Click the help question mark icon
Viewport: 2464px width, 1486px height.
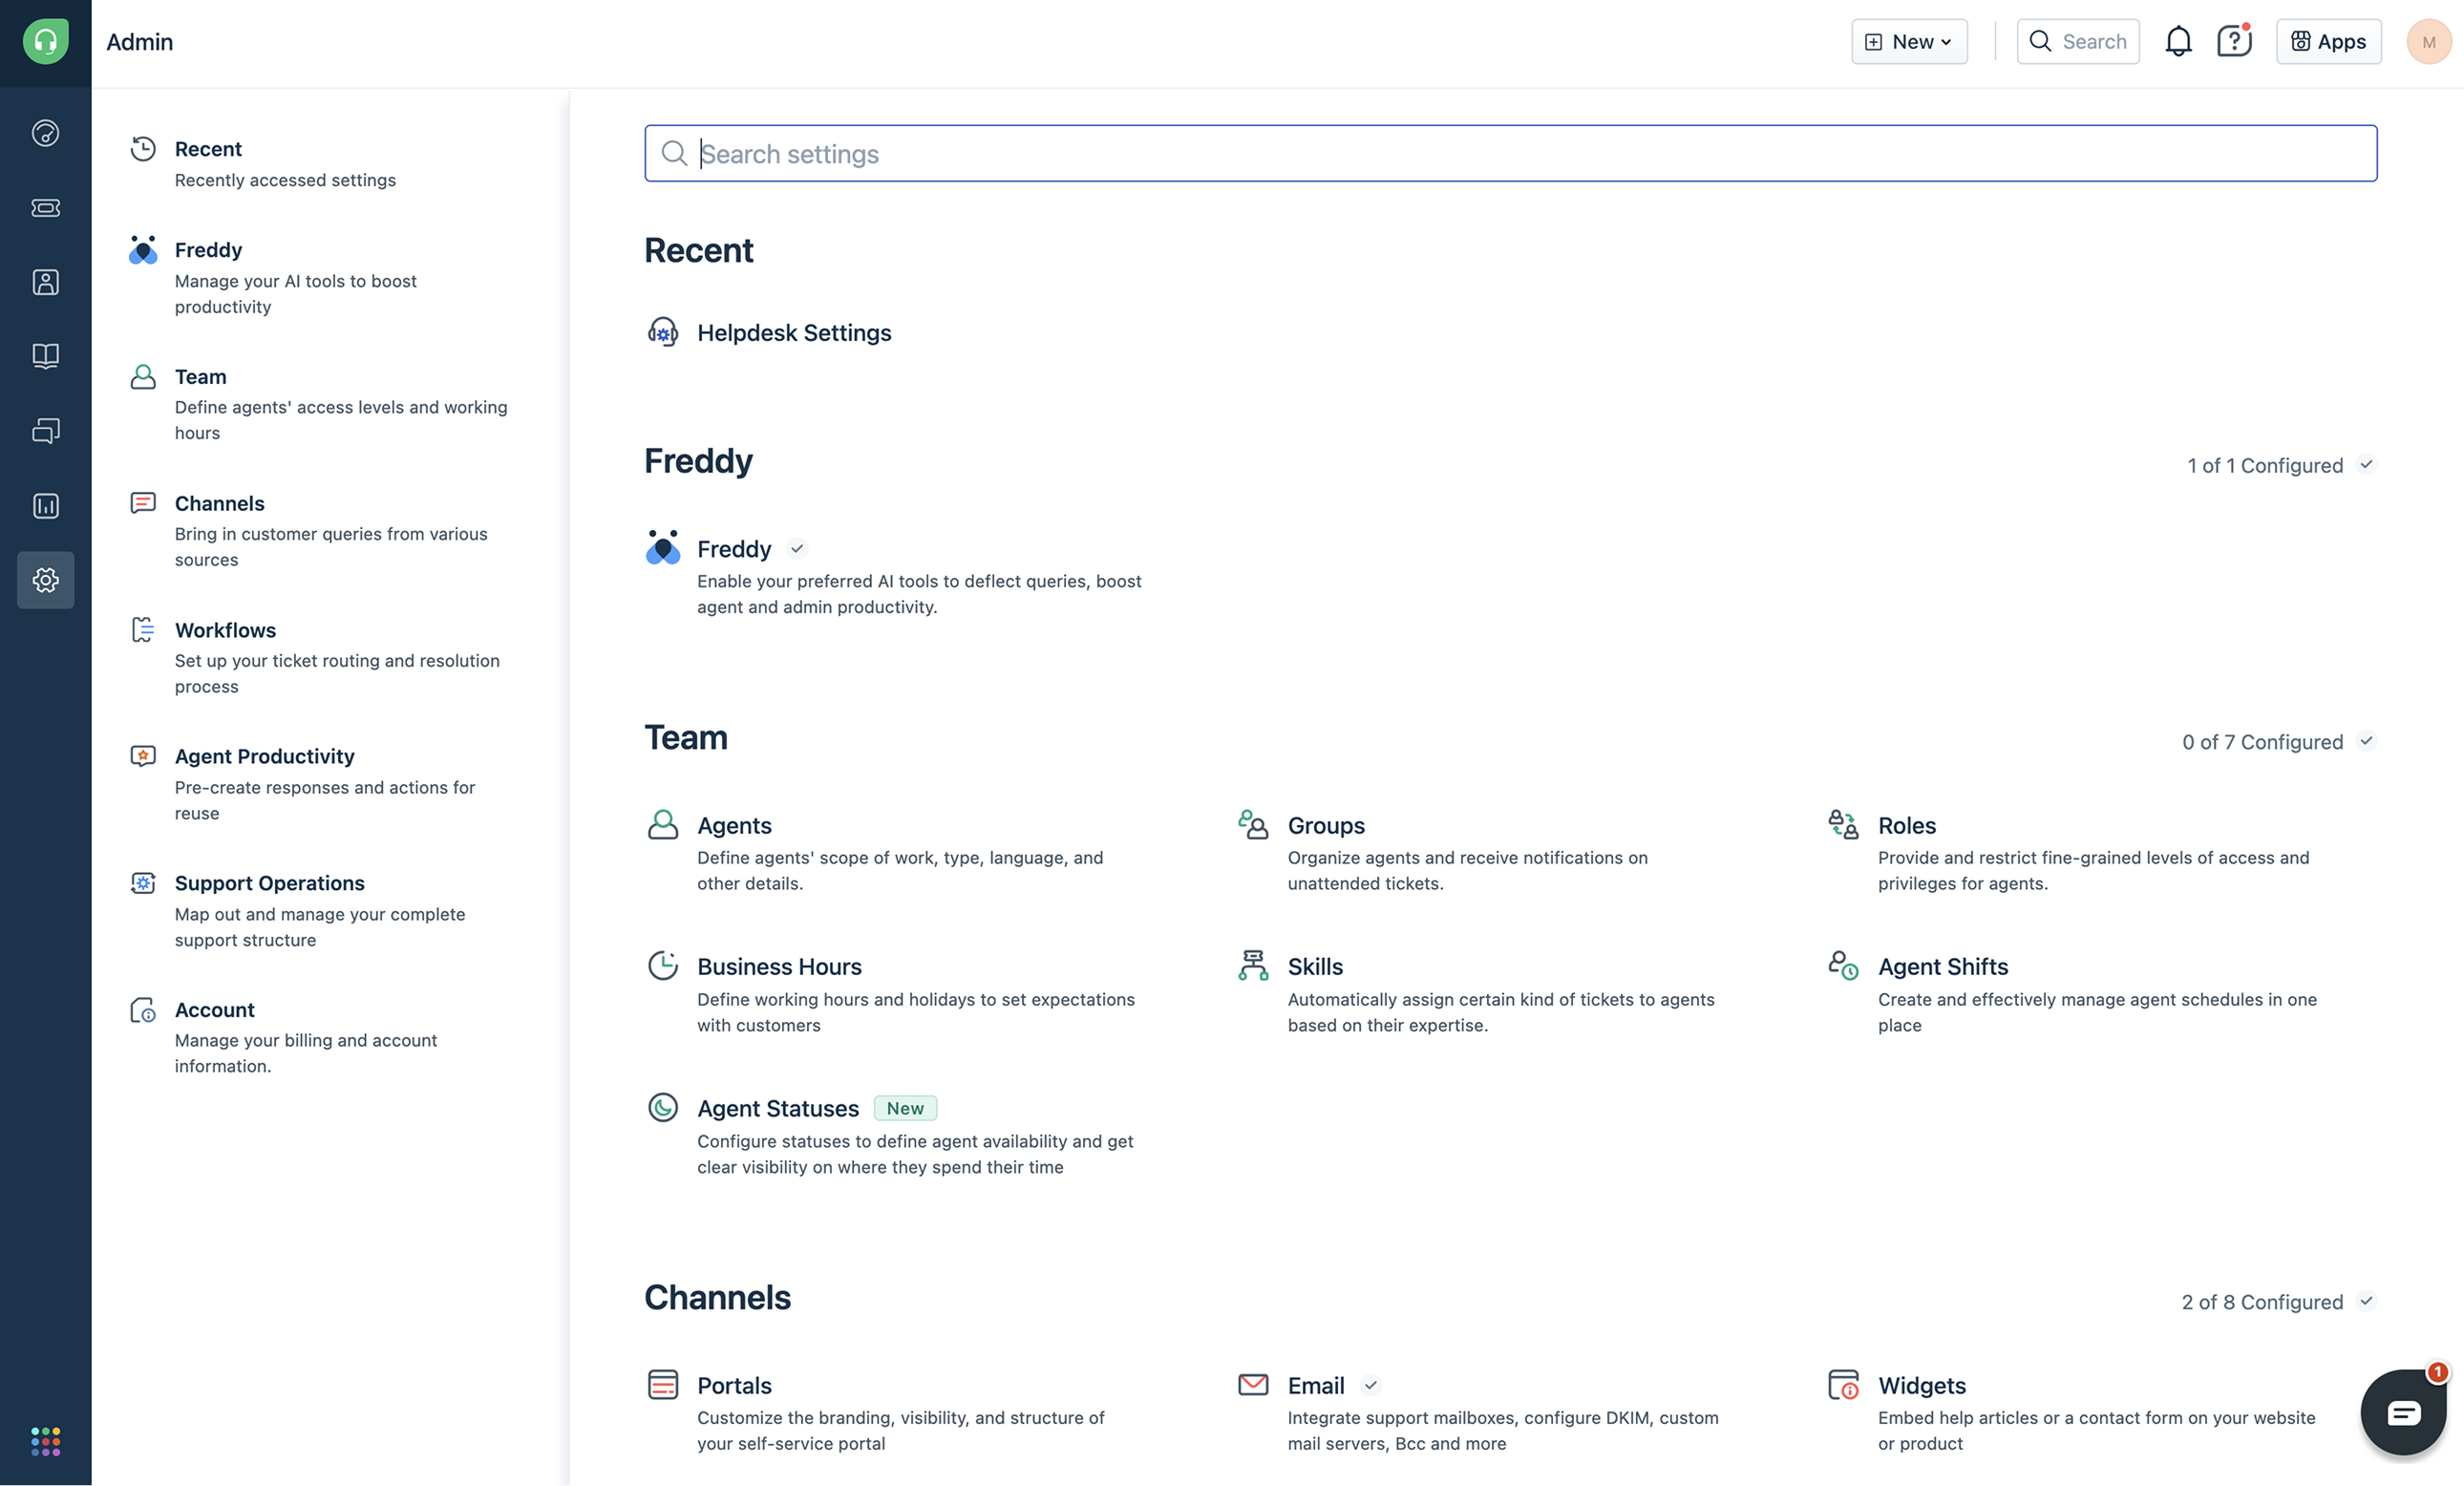tap(2233, 42)
